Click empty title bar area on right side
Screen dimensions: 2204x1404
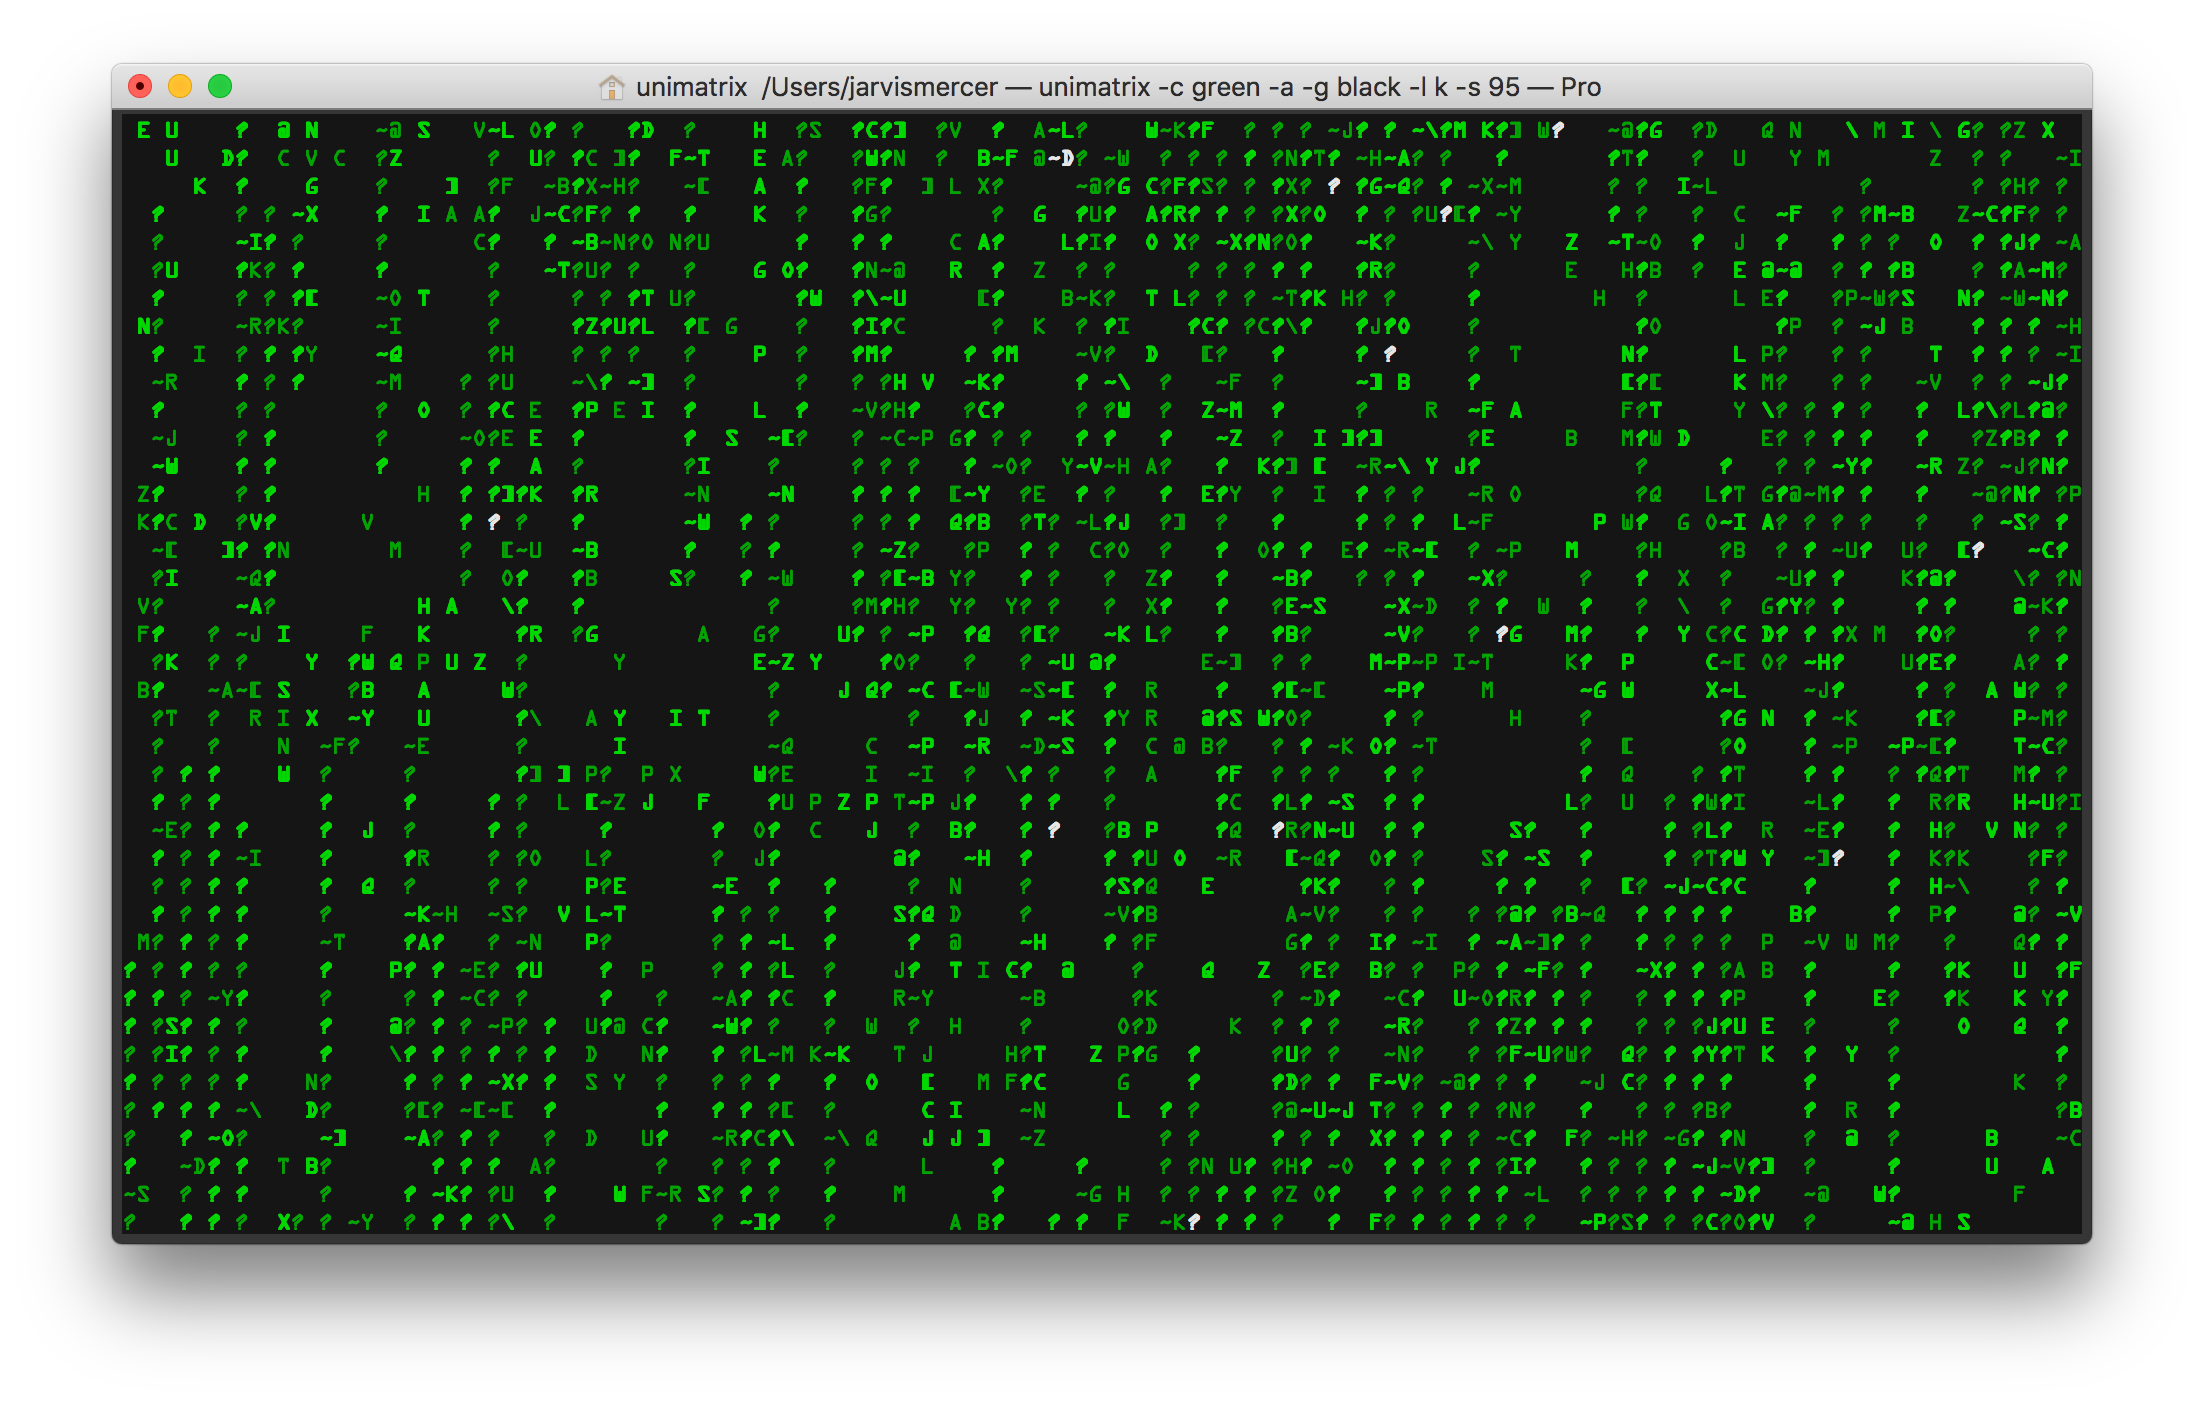pyautogui.click(x=1850, y=88)
